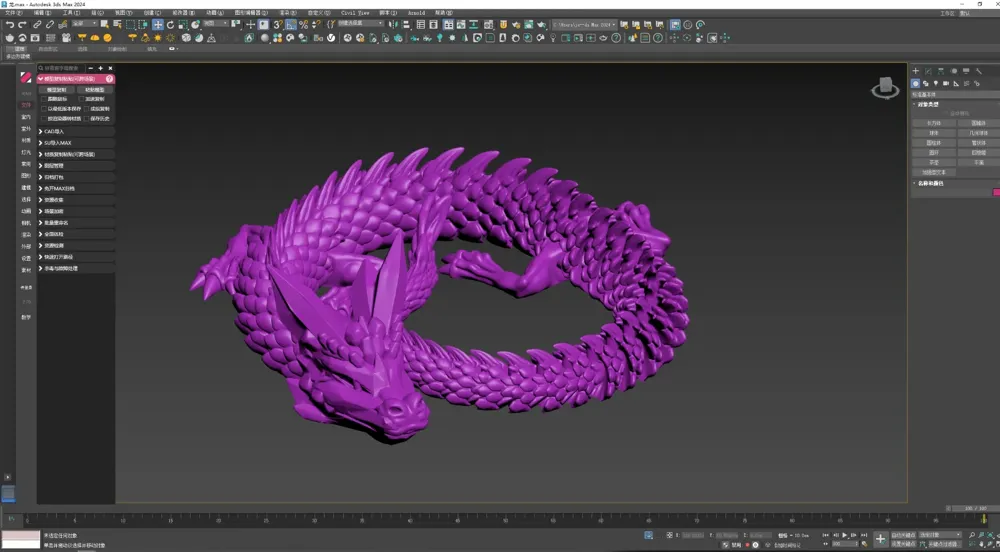The image size is (1000, 552).
Task: Select the Link tool icon
Action: (37, 24)
